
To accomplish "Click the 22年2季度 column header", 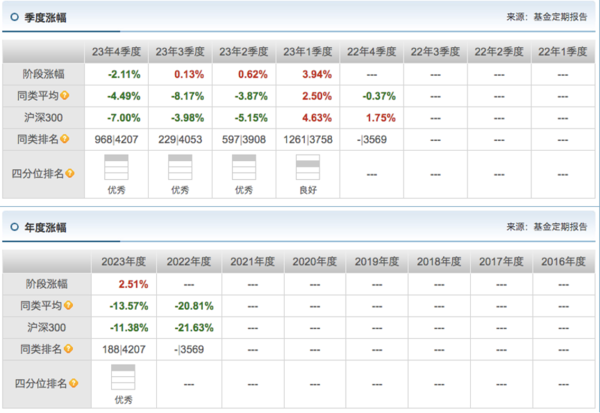I will pyautogui.click(x=499, y=52).
